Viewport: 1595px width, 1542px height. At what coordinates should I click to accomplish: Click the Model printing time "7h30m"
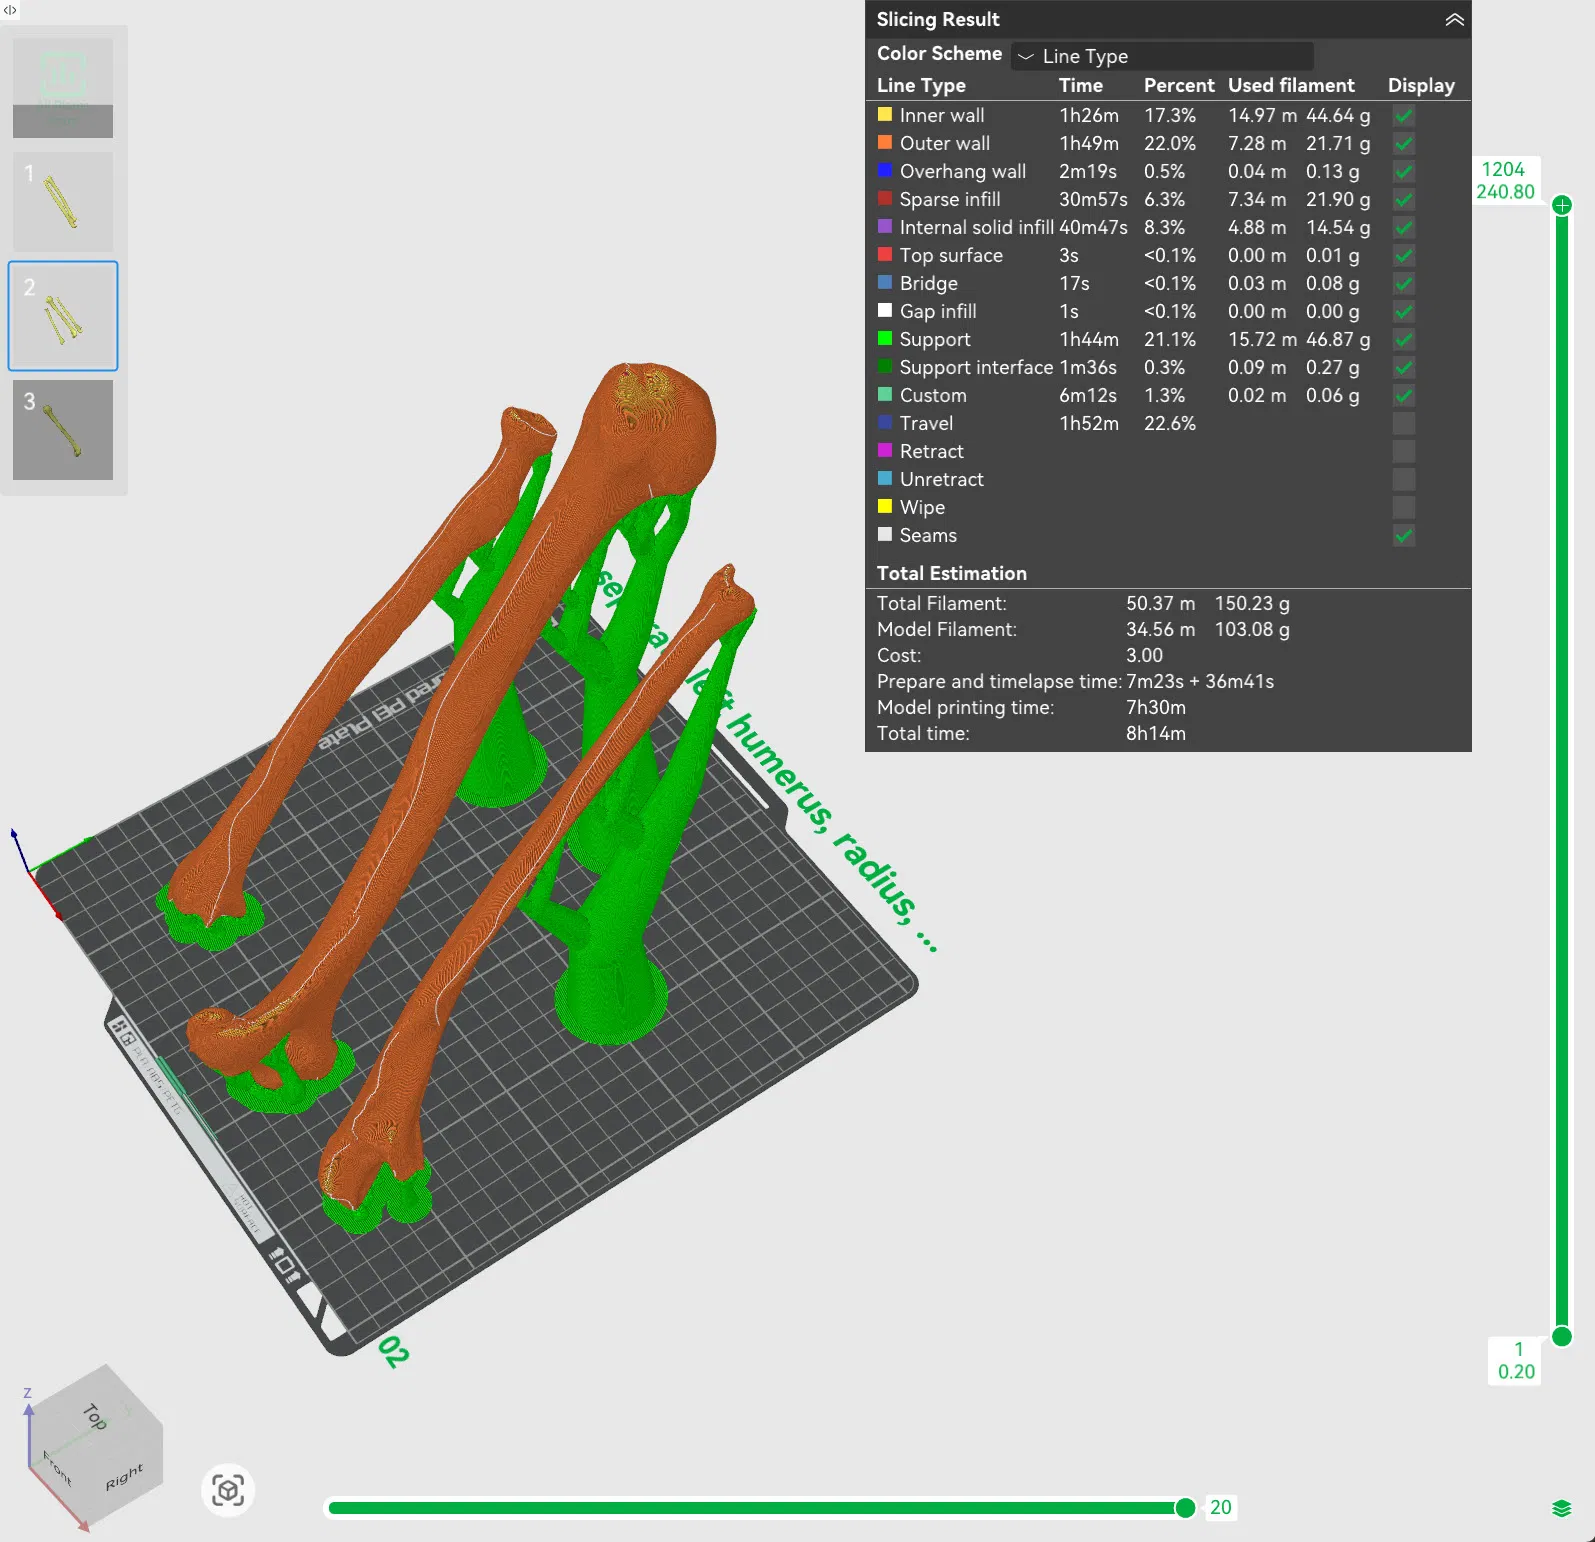click(x=1156, y=707)
